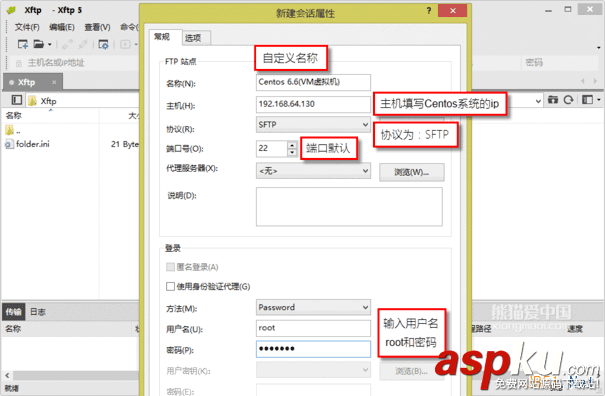
Task: Click the 名称(N) field with Centos 6.6
Action: (x=313, y=82)
